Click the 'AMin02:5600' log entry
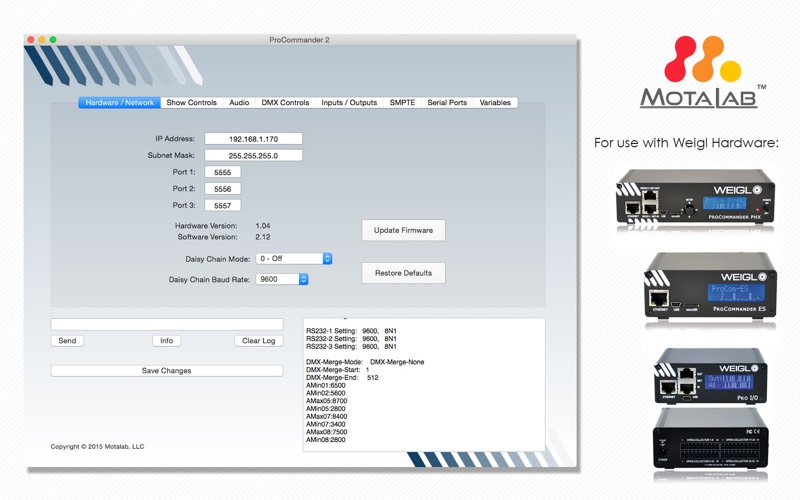This screenshot has height=500, width=800. (326, 393)
